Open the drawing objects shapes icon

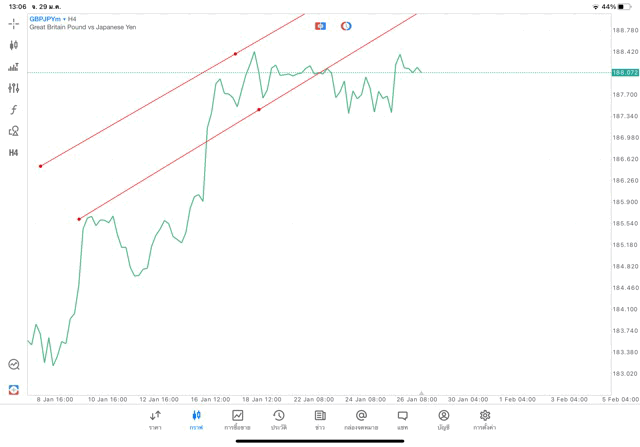pyautogui.click(x=14, y=131)
